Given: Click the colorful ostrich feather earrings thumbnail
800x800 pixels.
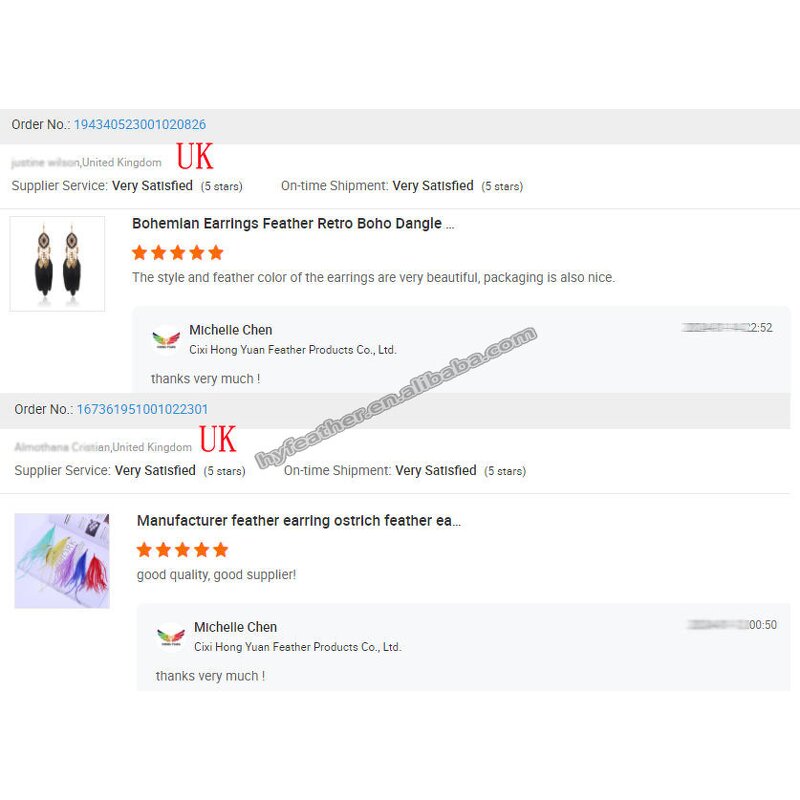Looking at the screenshot, I should tap(62, 561).
